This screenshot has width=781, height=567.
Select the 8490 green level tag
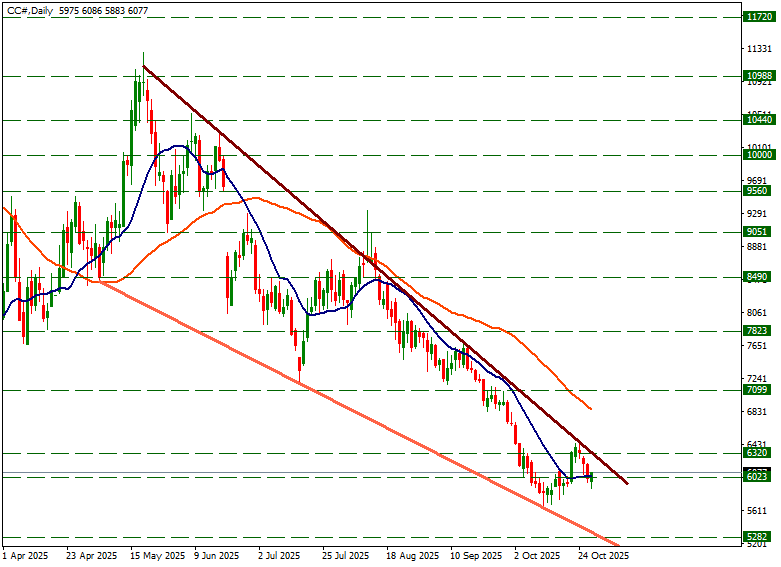(758, 277)
